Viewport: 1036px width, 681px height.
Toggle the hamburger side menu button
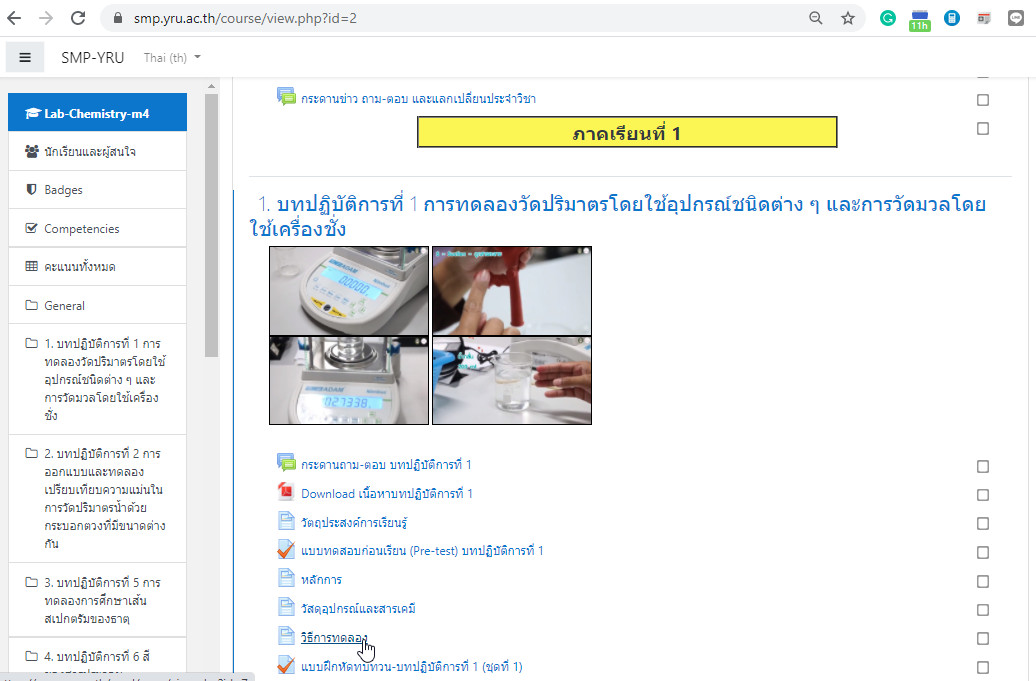(25, 57)
